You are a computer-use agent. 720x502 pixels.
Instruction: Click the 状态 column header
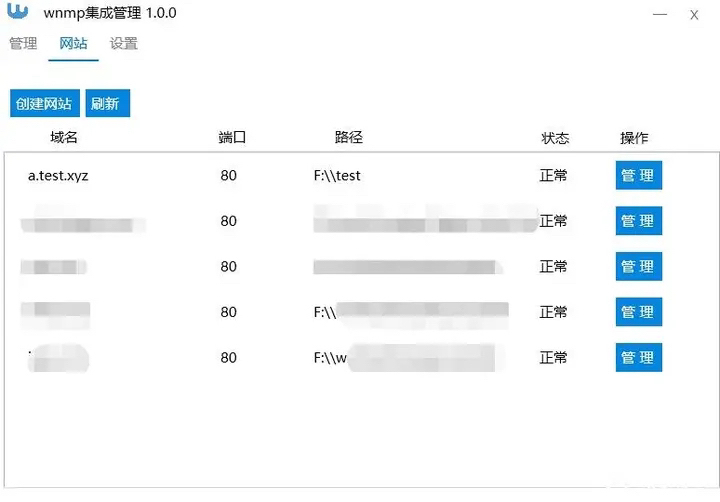[555, 138]
